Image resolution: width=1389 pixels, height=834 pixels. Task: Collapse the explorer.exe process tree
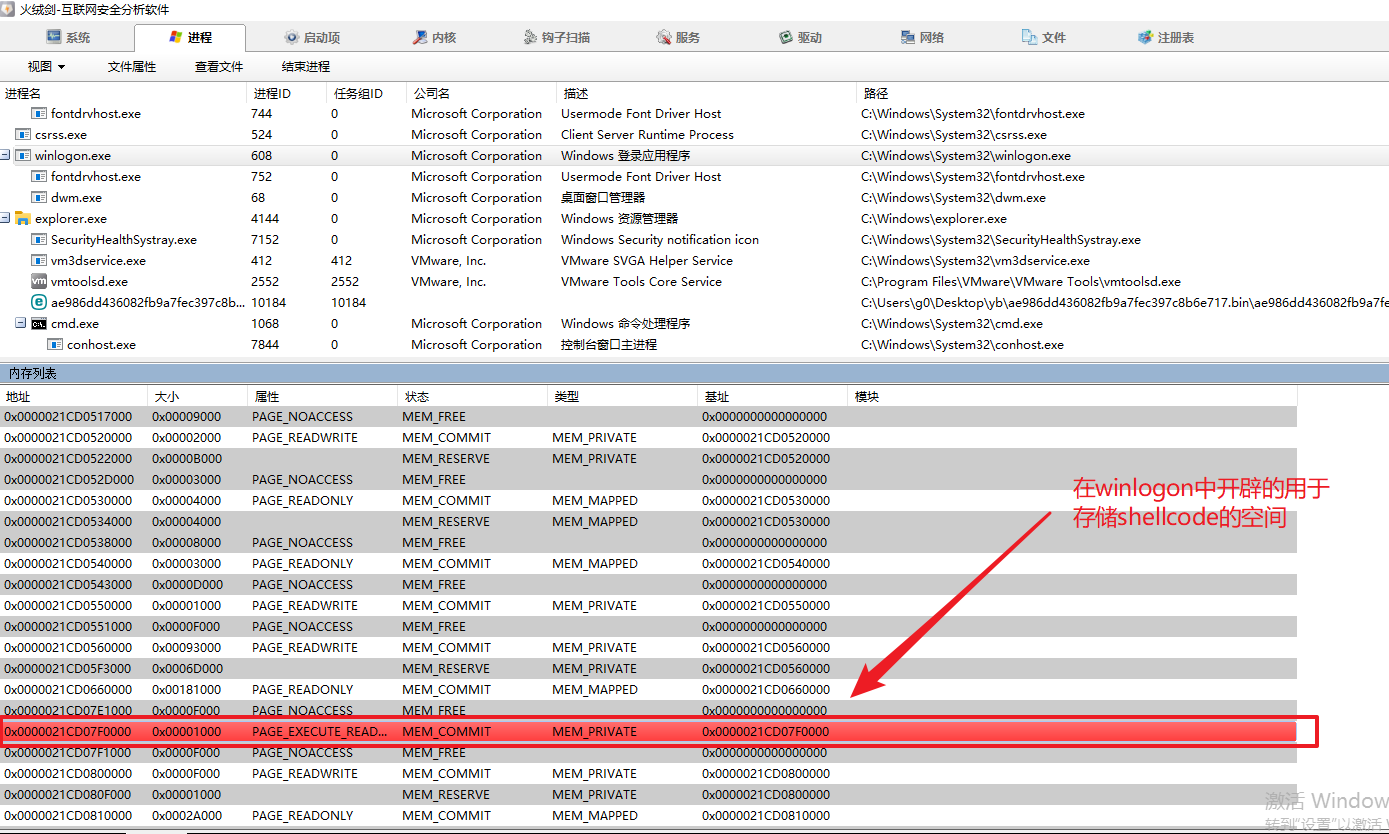pyautogui.click(x=6, y=219)
